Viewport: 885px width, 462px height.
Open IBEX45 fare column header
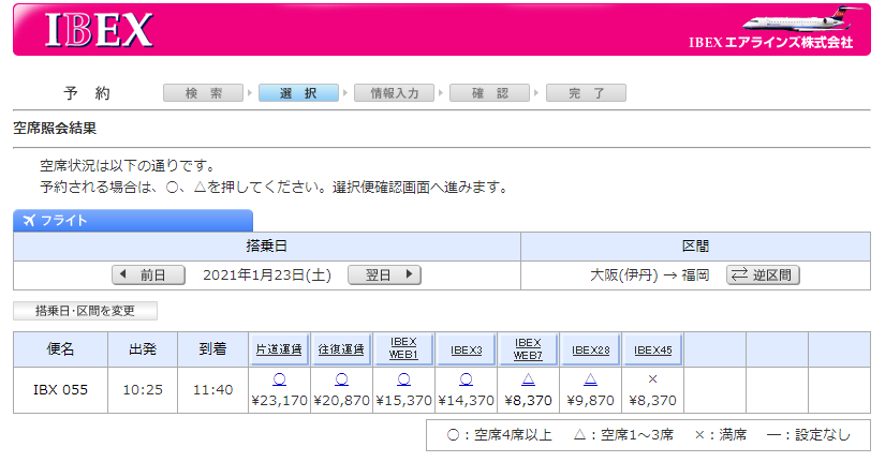[652, 350]
